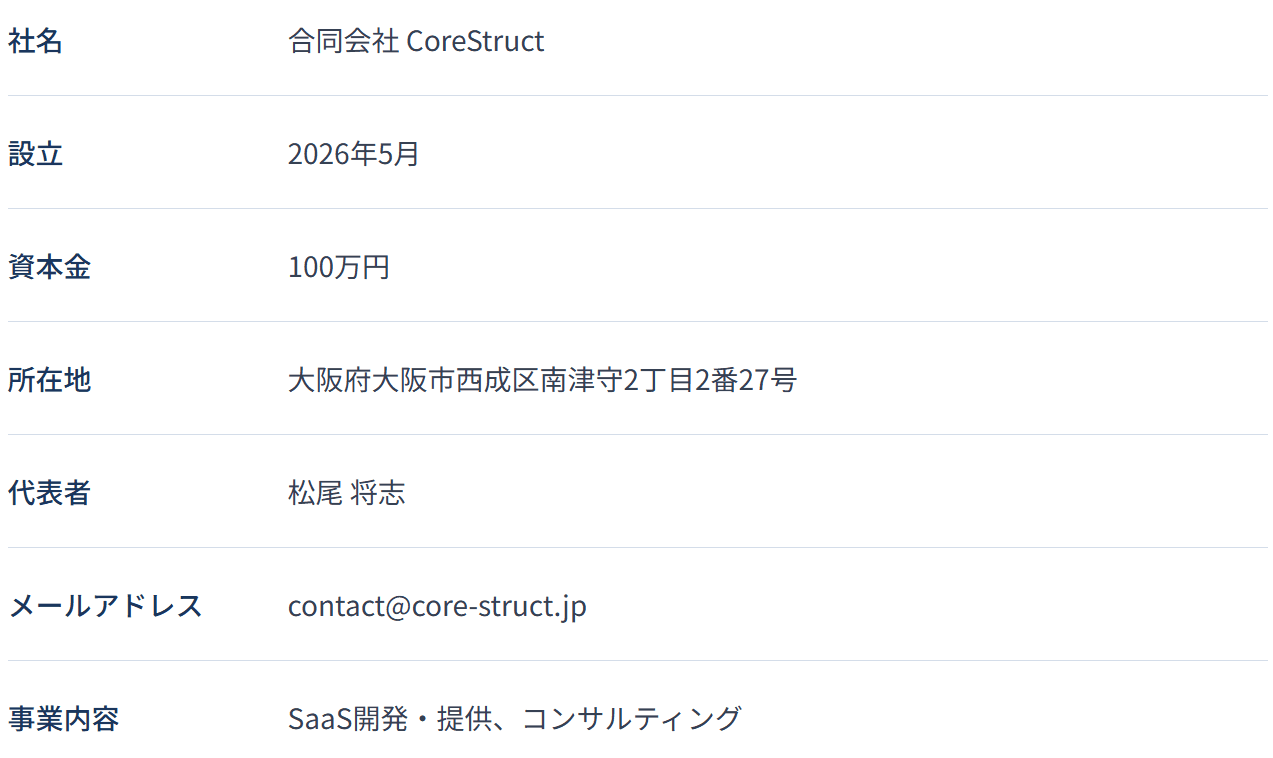Image resolution: width=1273 pixels, height=758 pixels.
Task: Click the 所在地 label
Action: pyautogui.click(x=49, y=381)
